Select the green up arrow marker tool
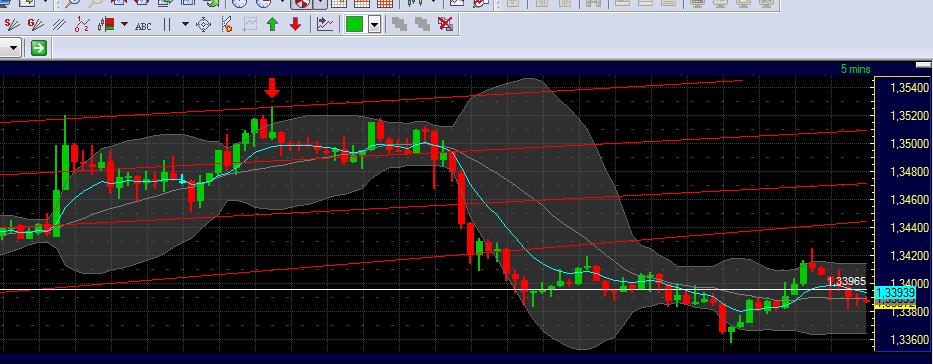 tap(273, 25)
